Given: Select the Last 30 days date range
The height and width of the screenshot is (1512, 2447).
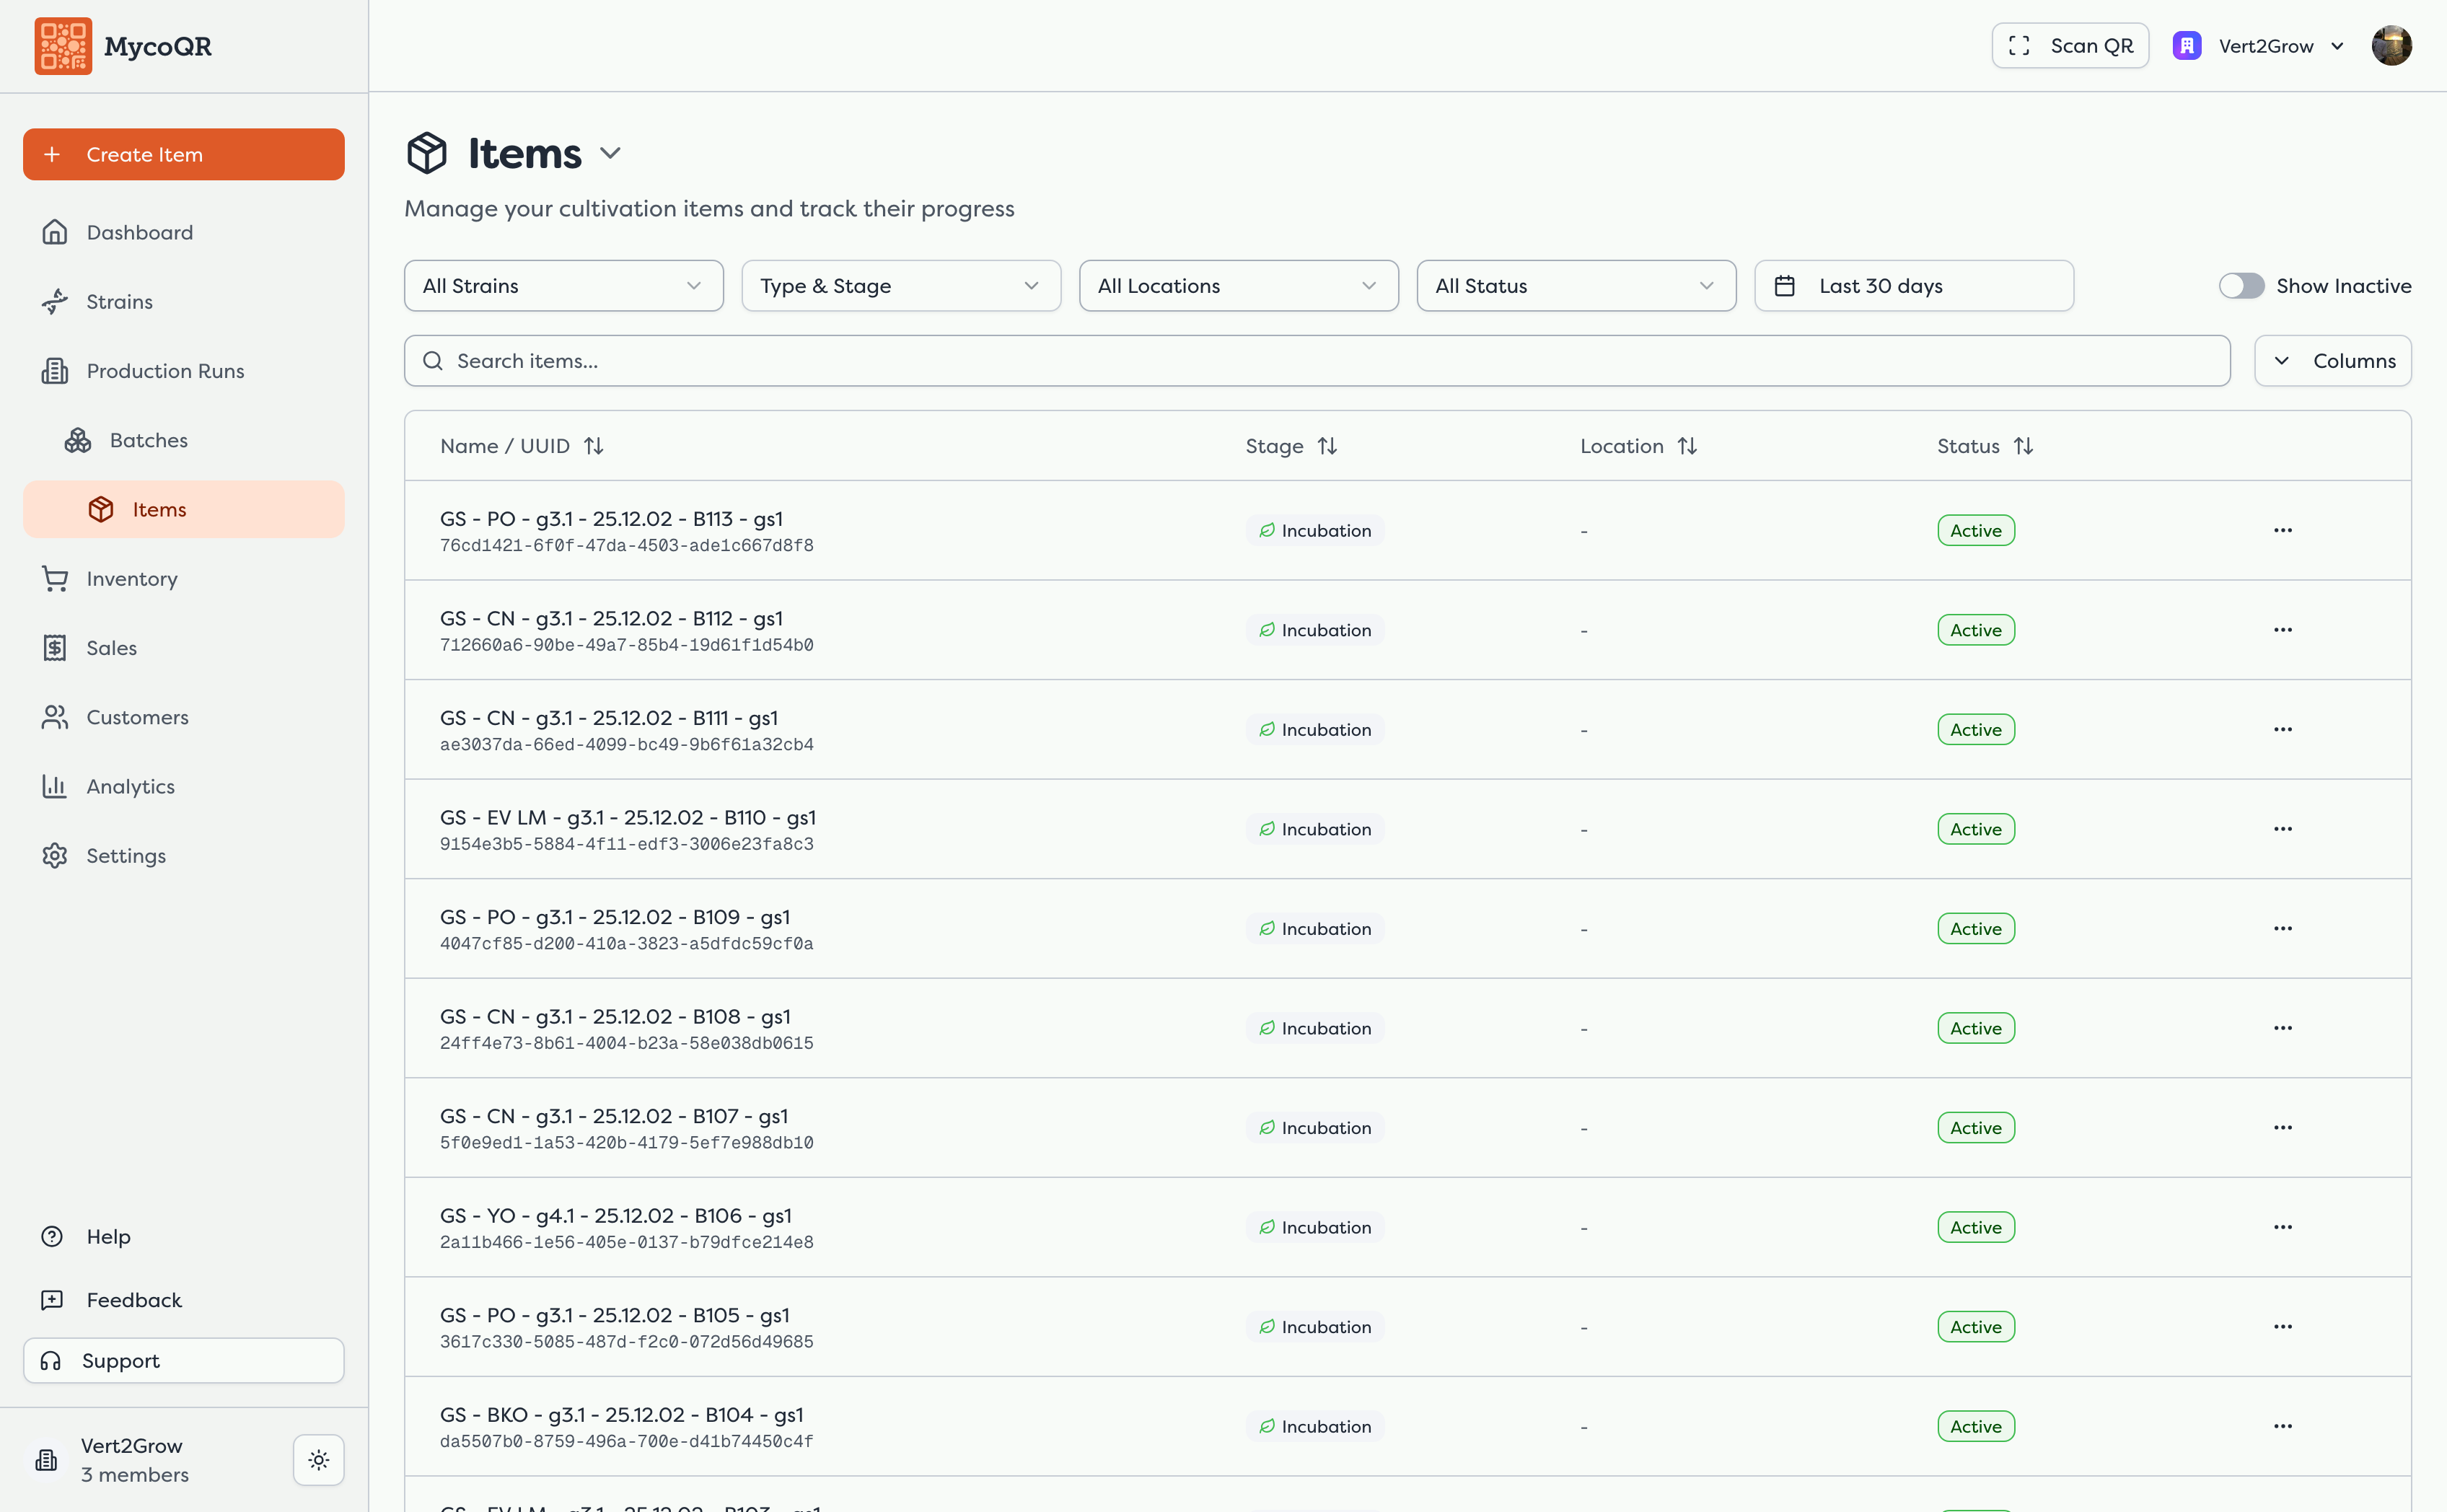Looking at the screenshot, I should coord(1913,286).
